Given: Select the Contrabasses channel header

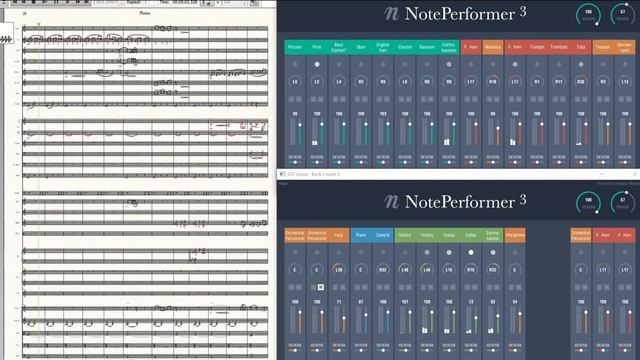Looking at the screenshot, I should (493, 235).
